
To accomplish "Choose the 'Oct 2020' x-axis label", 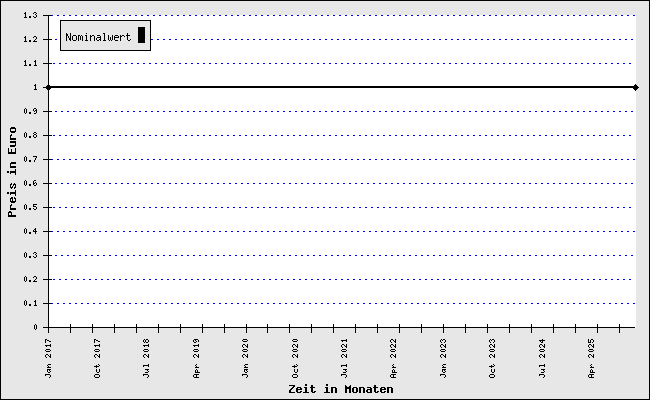I will point(295,357).
